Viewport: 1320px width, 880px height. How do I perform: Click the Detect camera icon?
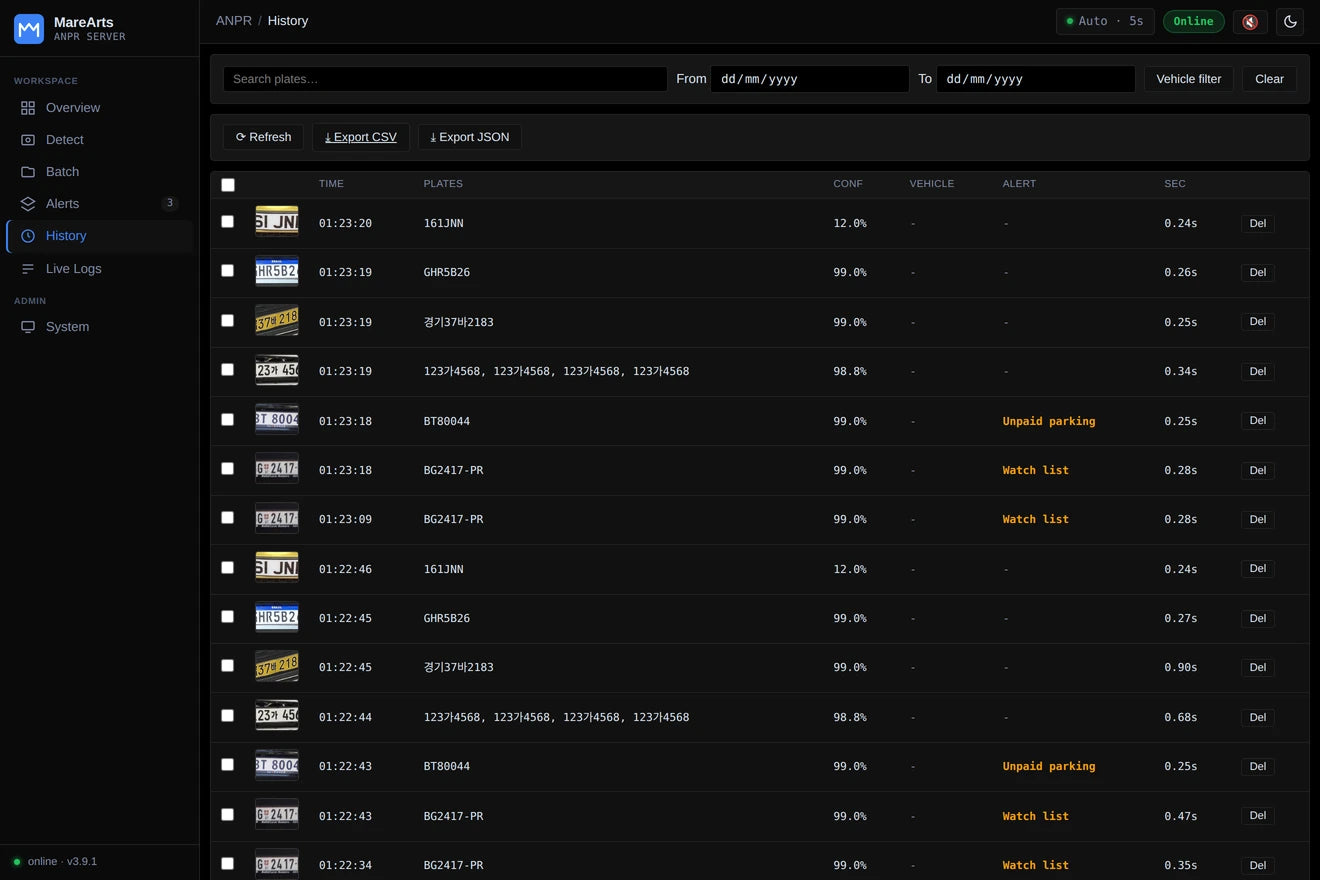click(x=28, y=140)
